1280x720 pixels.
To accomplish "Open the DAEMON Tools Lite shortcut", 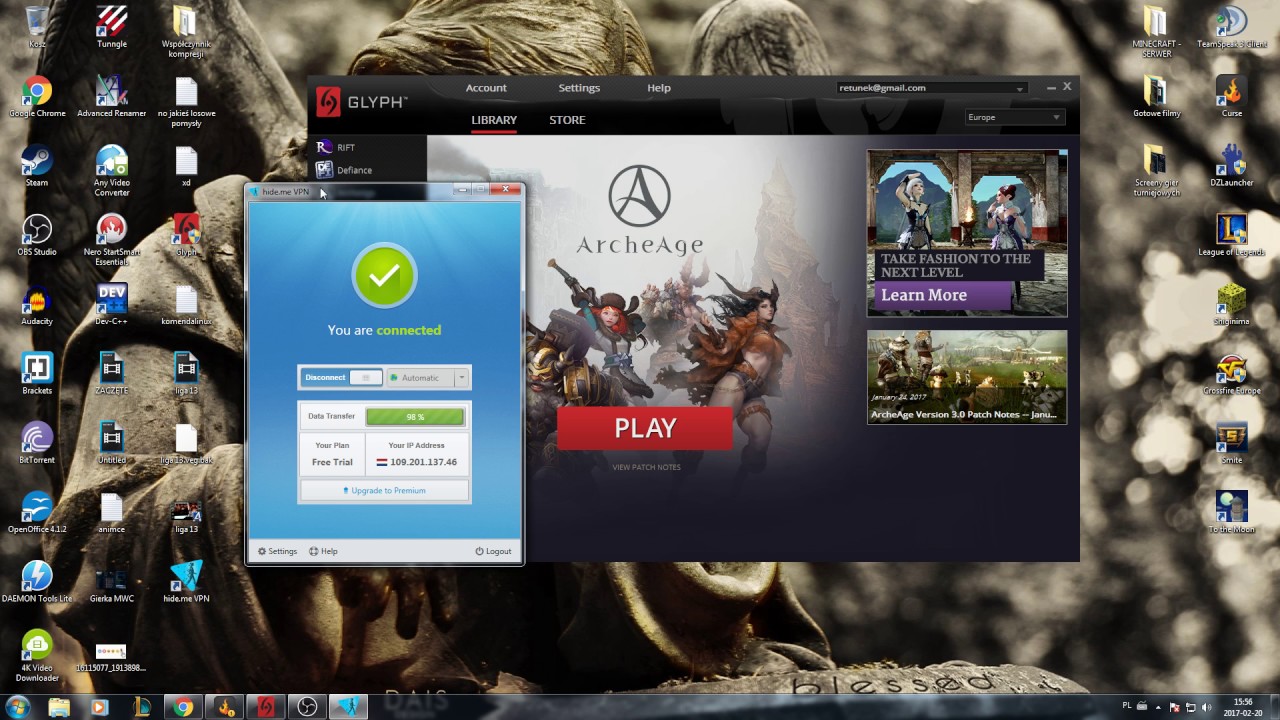I will click(37, 580).
